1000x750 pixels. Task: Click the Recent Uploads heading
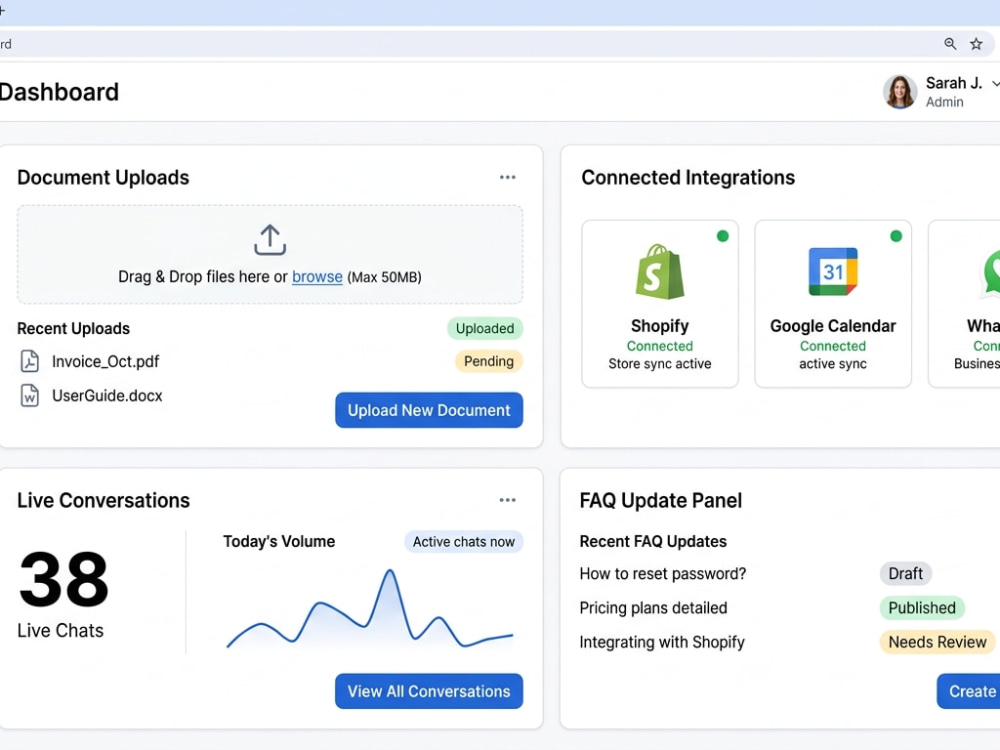click(73, 328)
